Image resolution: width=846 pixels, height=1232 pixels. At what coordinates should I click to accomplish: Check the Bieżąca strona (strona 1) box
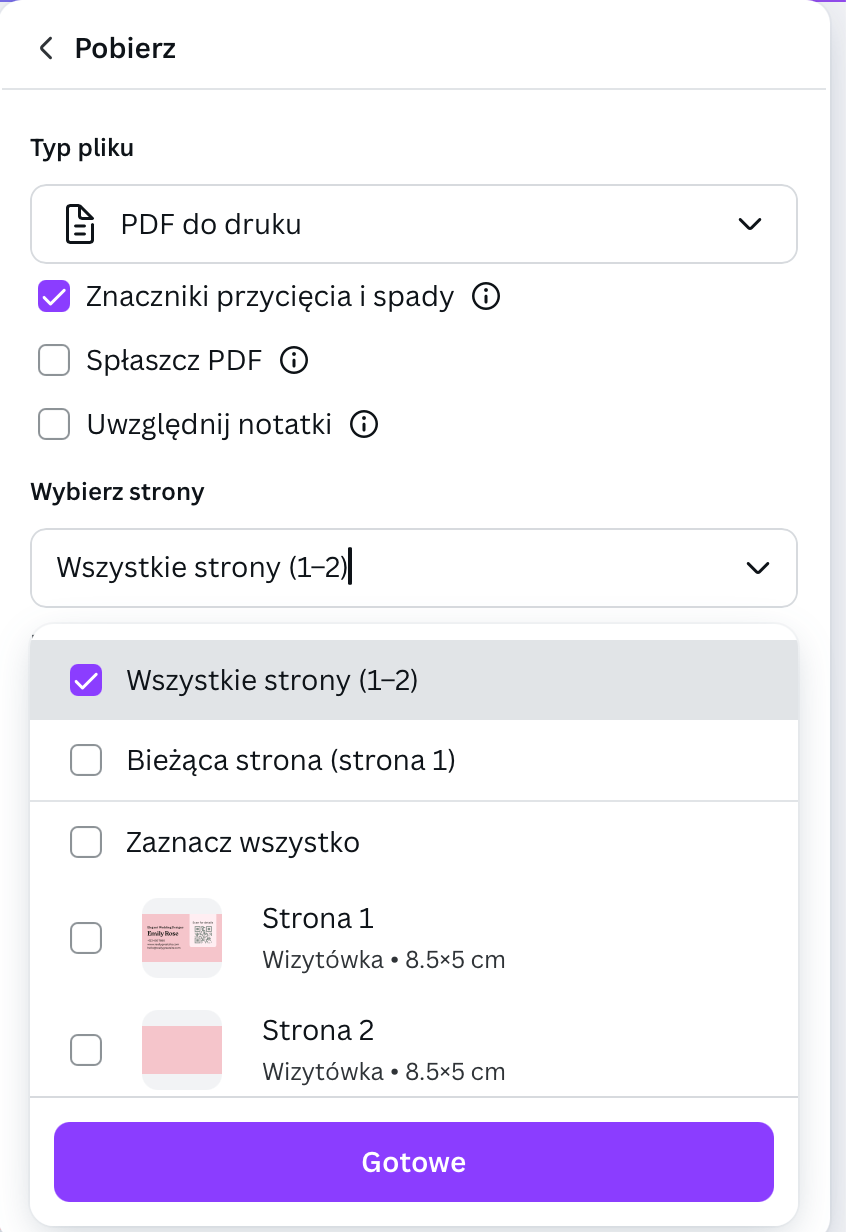[86, 762]
